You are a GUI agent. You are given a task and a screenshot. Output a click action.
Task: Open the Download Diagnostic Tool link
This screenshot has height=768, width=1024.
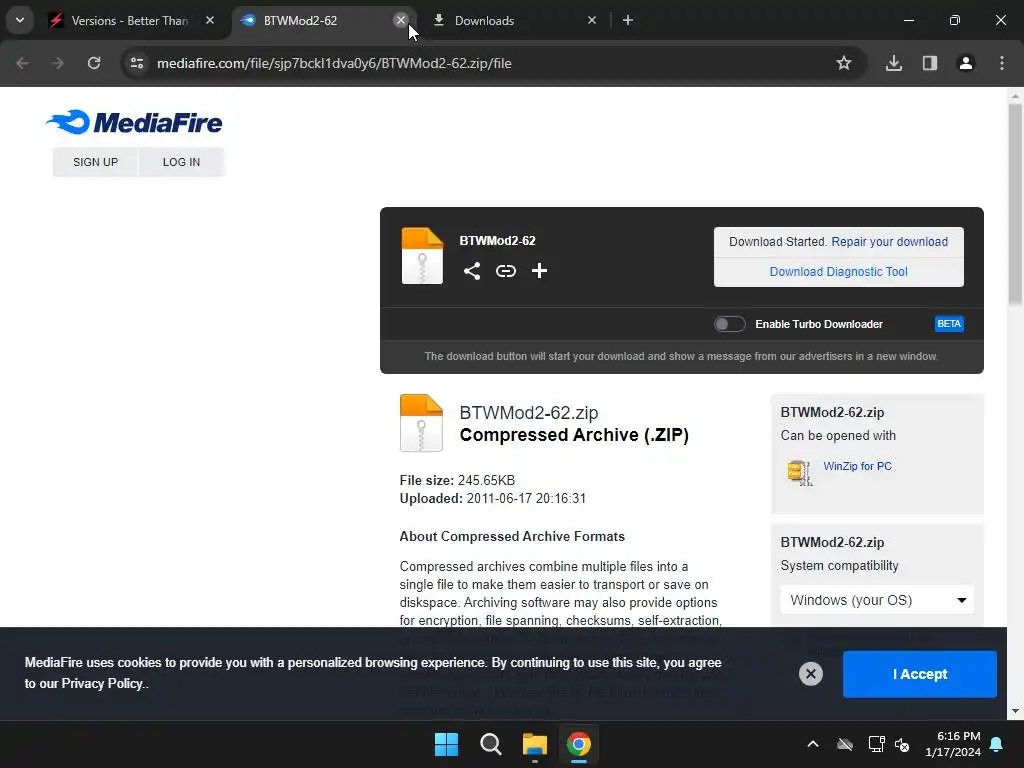pyautogui.click(x=839, y=272)
